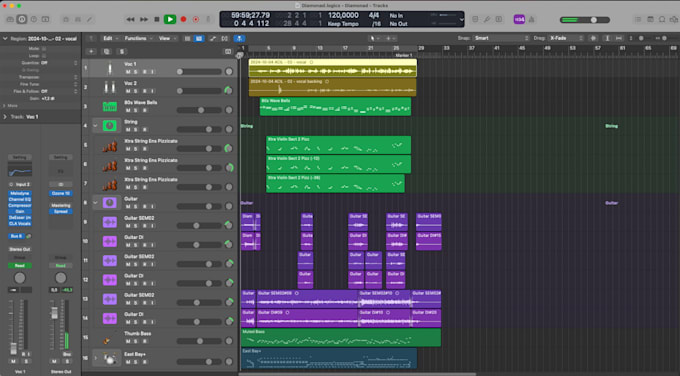
Task: Change Voc 1 automation mode Read button
Action: pos(20,265)
